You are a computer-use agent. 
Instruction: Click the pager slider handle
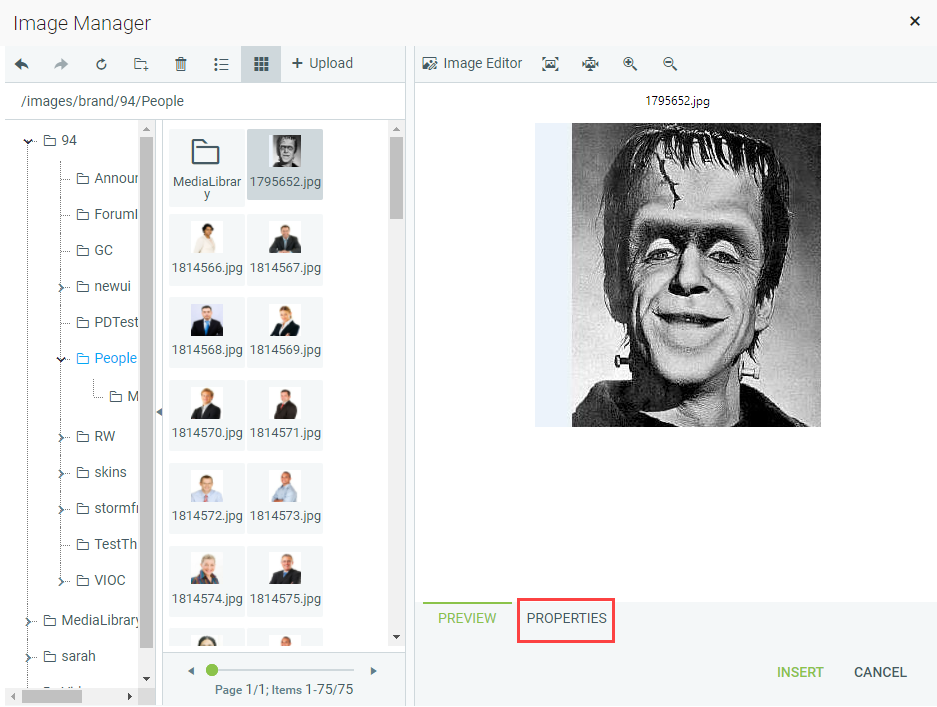(212, 670)
